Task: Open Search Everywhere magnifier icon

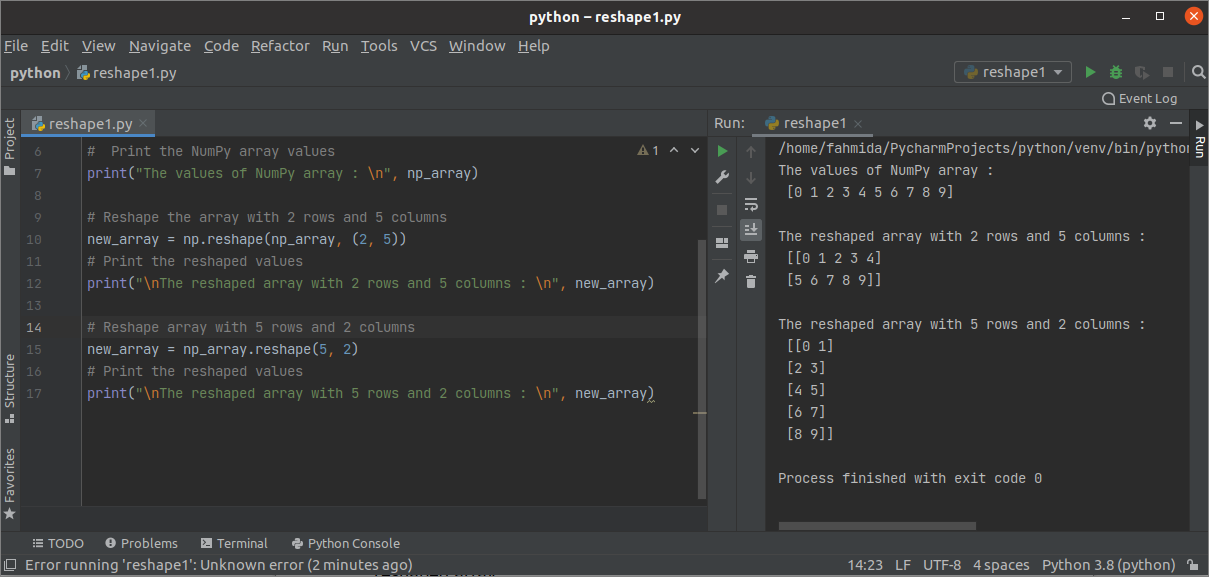Action: [1198, 72]
